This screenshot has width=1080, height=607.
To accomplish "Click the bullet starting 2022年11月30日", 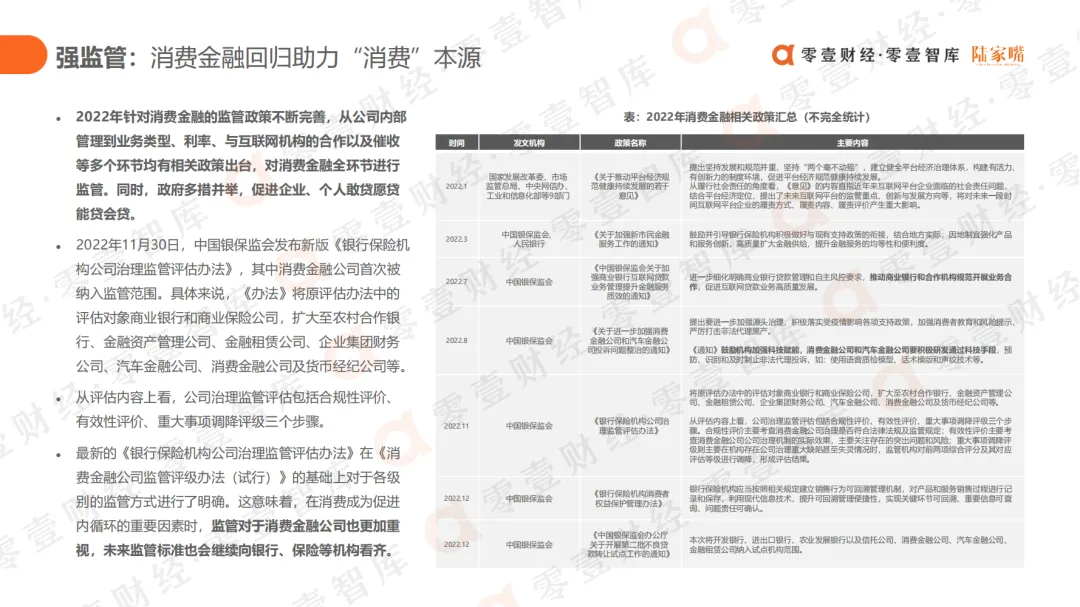I will (242, 305).
